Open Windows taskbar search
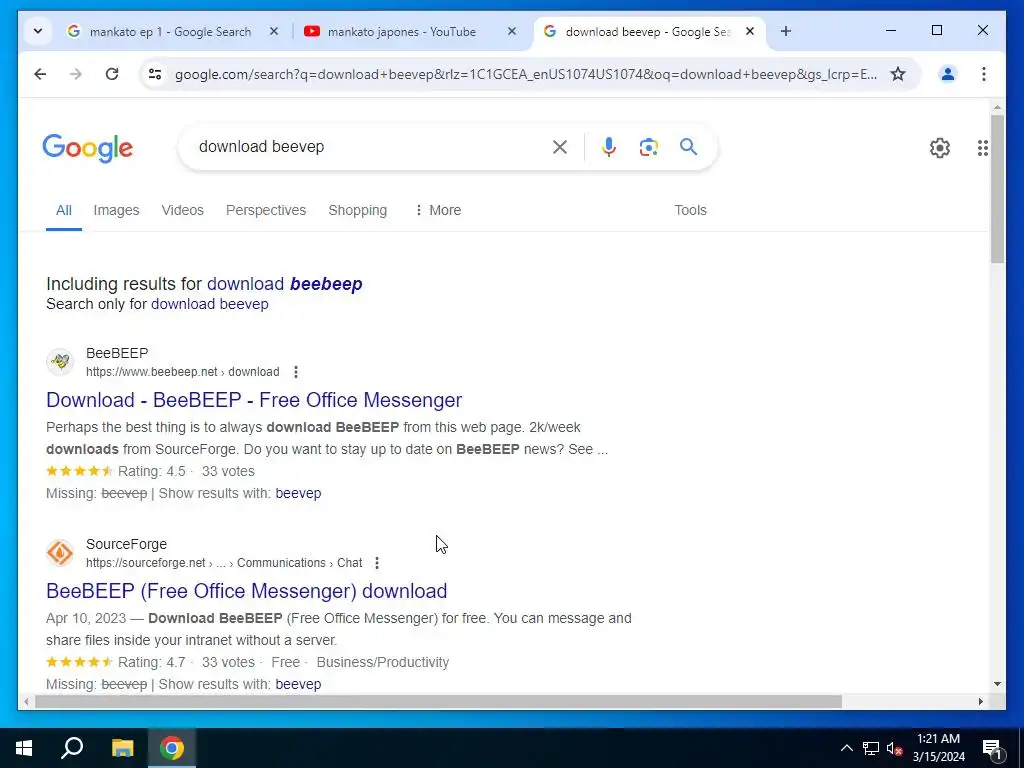This screenshot has width=1024, height=768. click(x=72, y=748)
